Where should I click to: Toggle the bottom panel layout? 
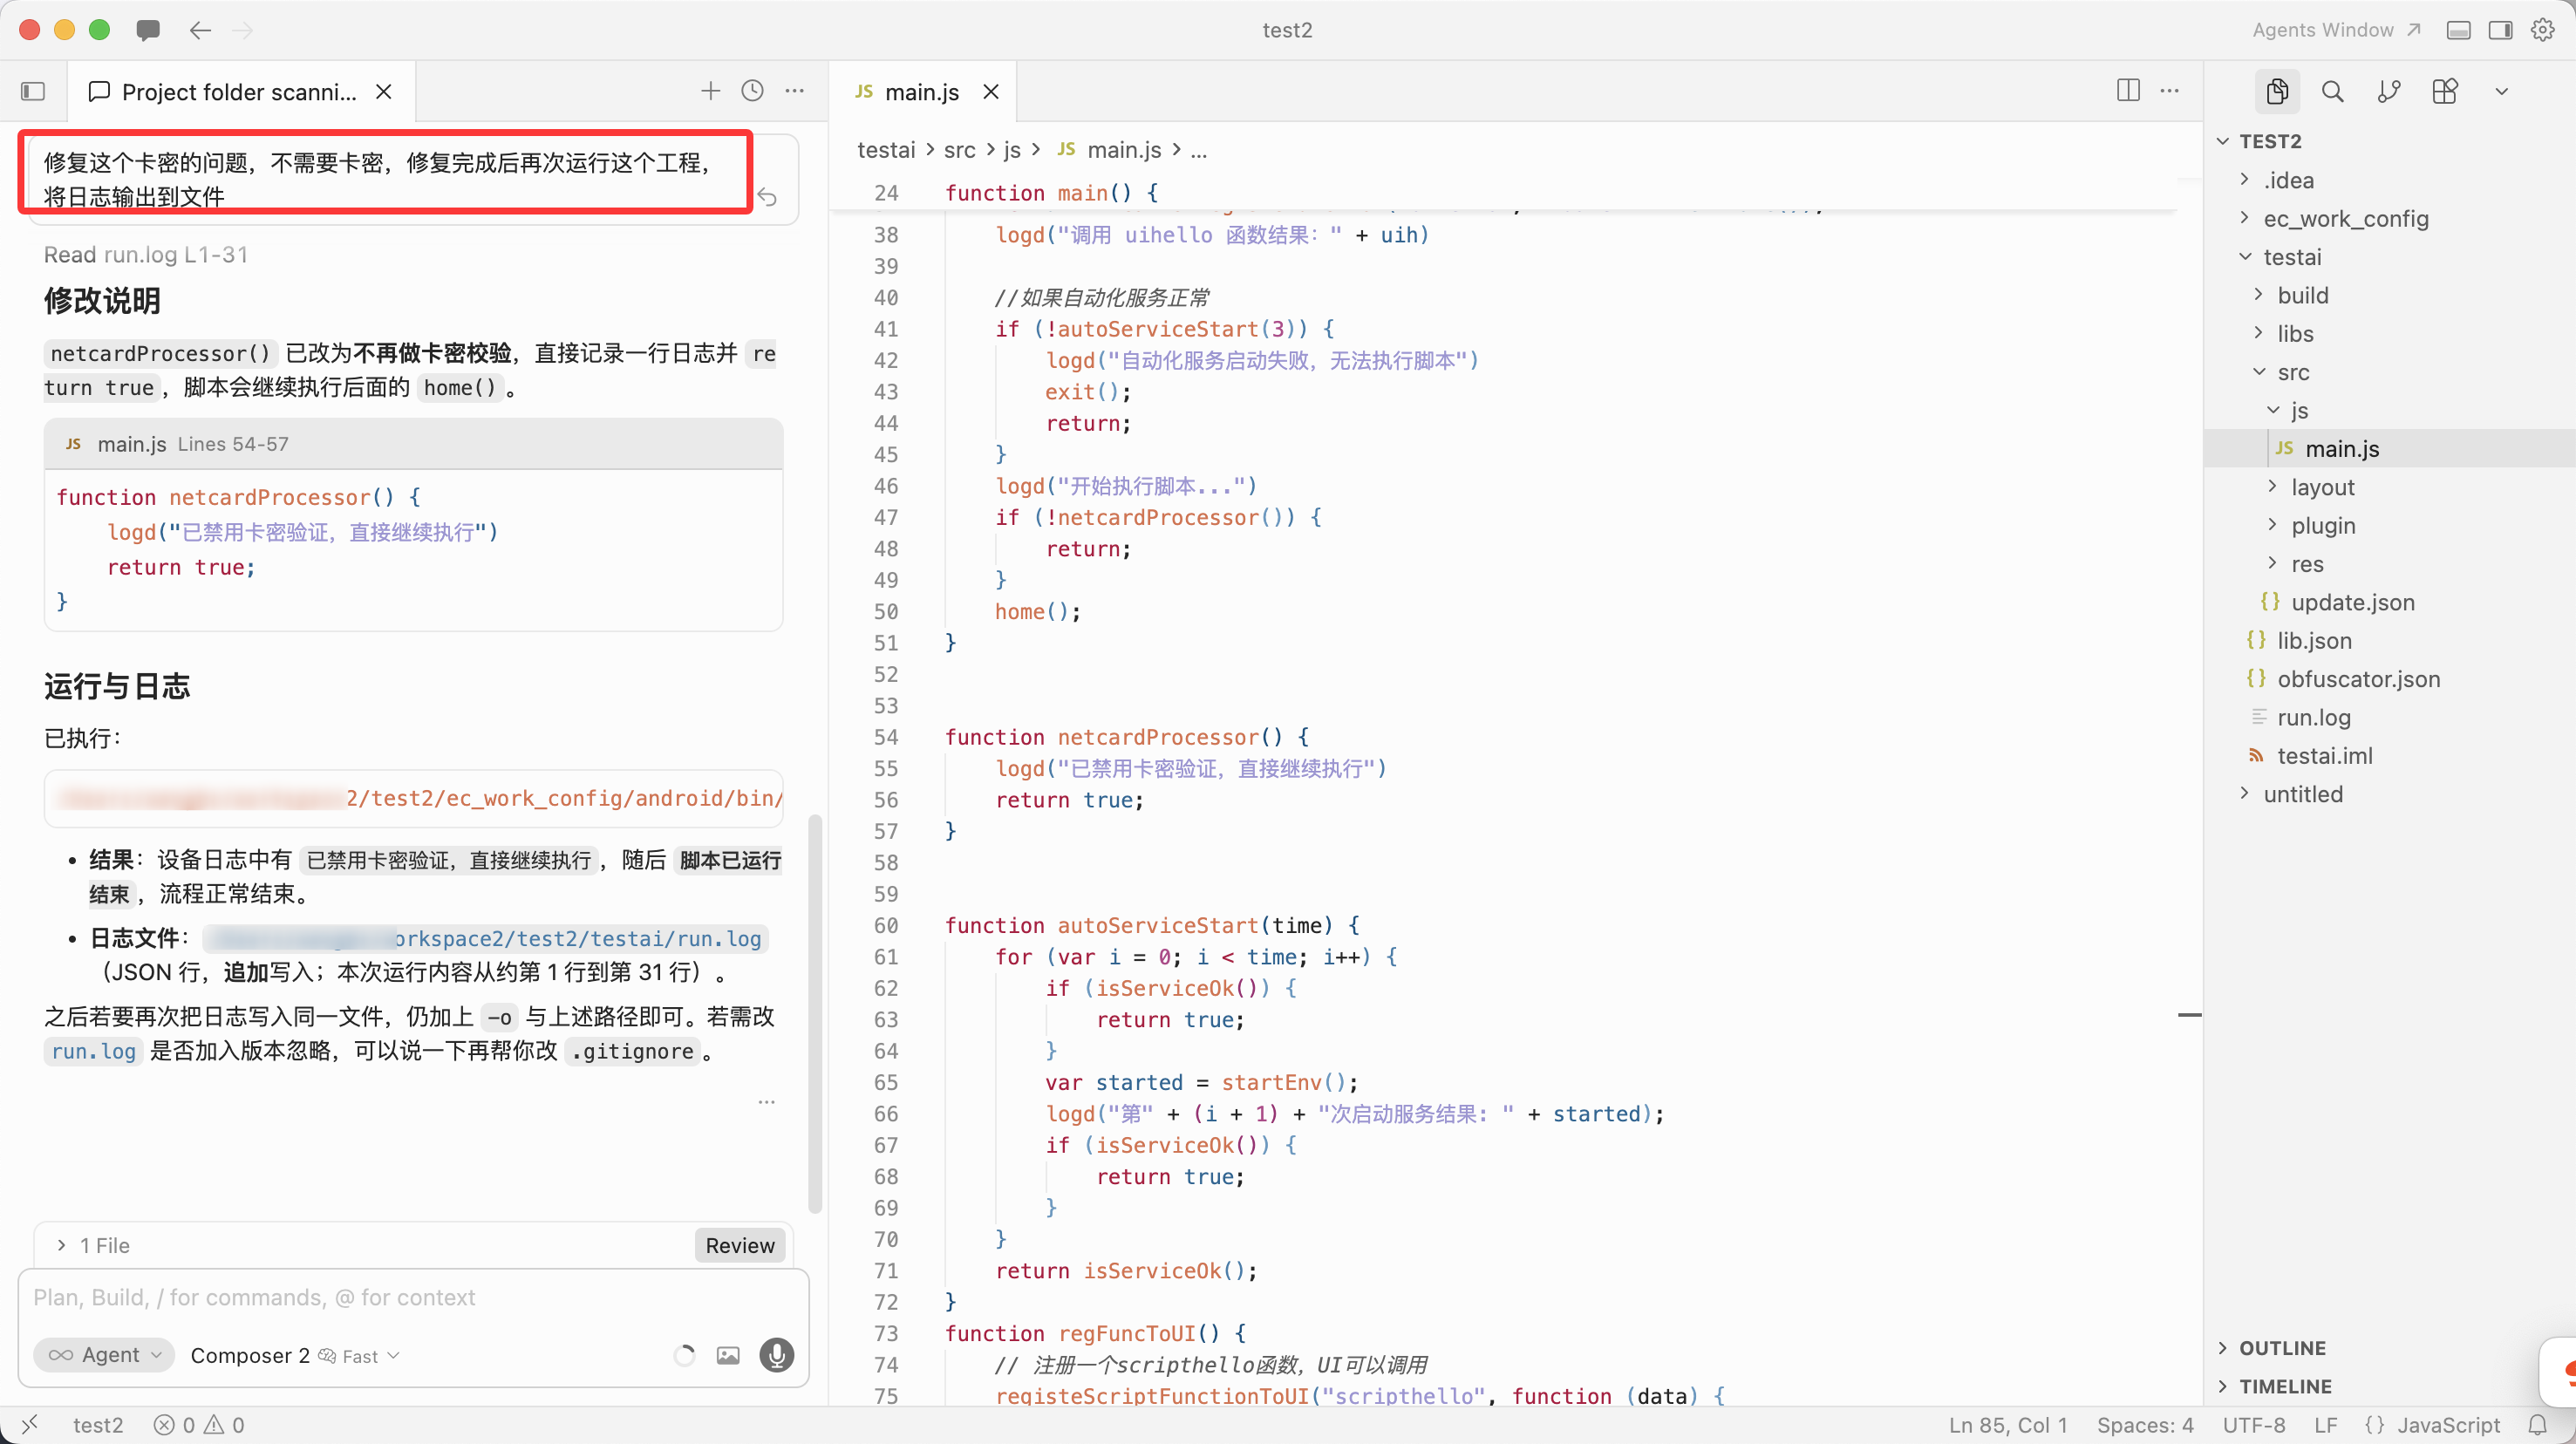(x=2458, y=30)
